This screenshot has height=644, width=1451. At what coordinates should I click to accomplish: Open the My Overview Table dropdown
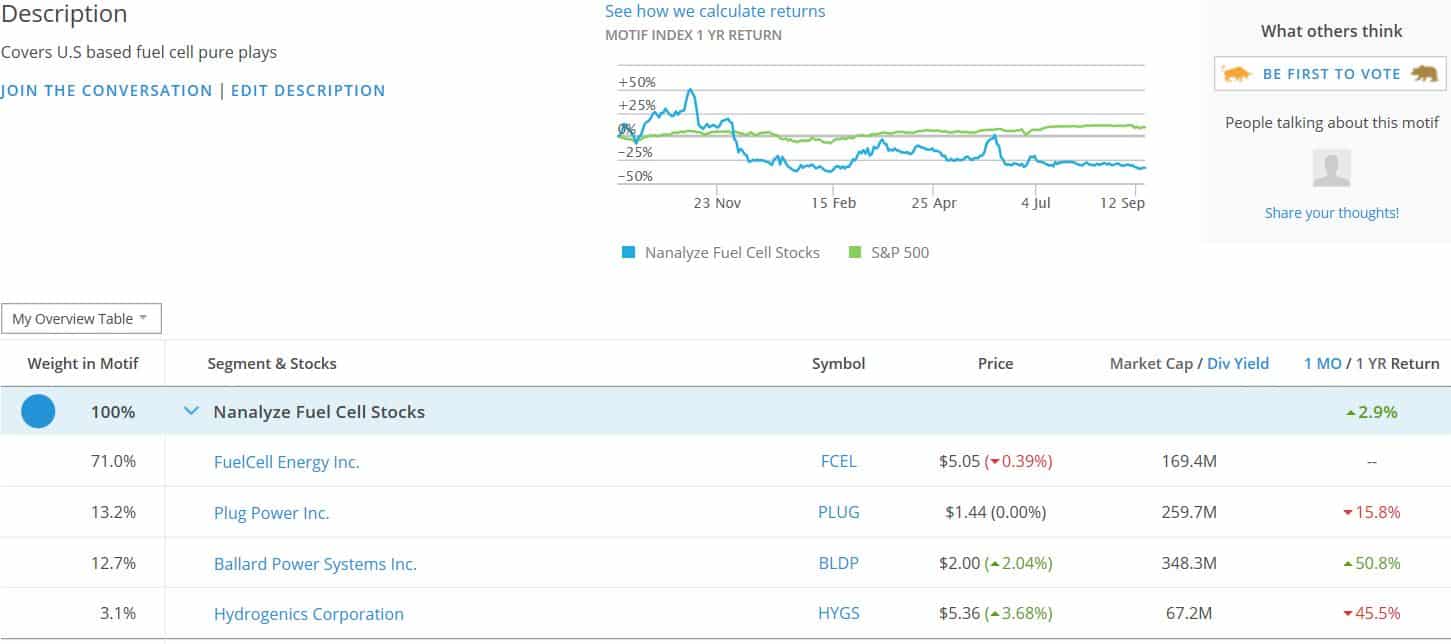coord(81,319)
